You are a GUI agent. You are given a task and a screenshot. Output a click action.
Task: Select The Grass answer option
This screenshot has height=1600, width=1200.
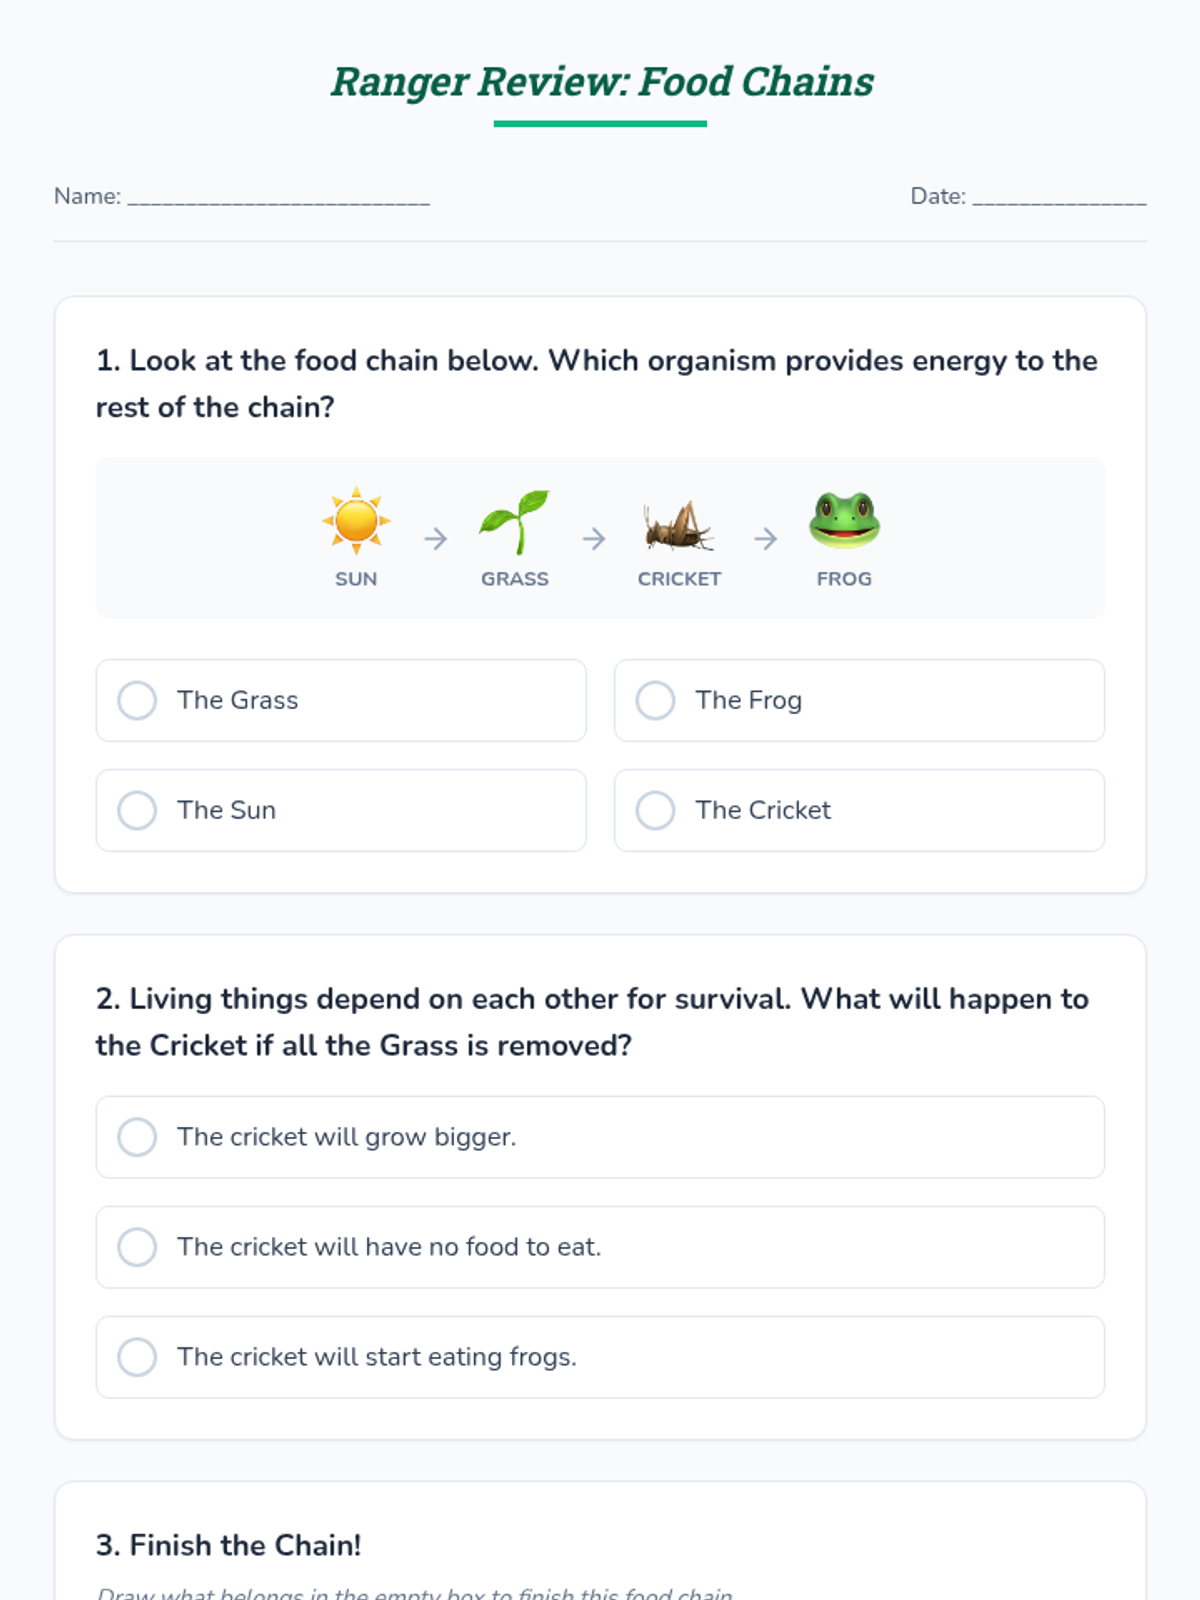pyautogui.click(x=341, y=700)
